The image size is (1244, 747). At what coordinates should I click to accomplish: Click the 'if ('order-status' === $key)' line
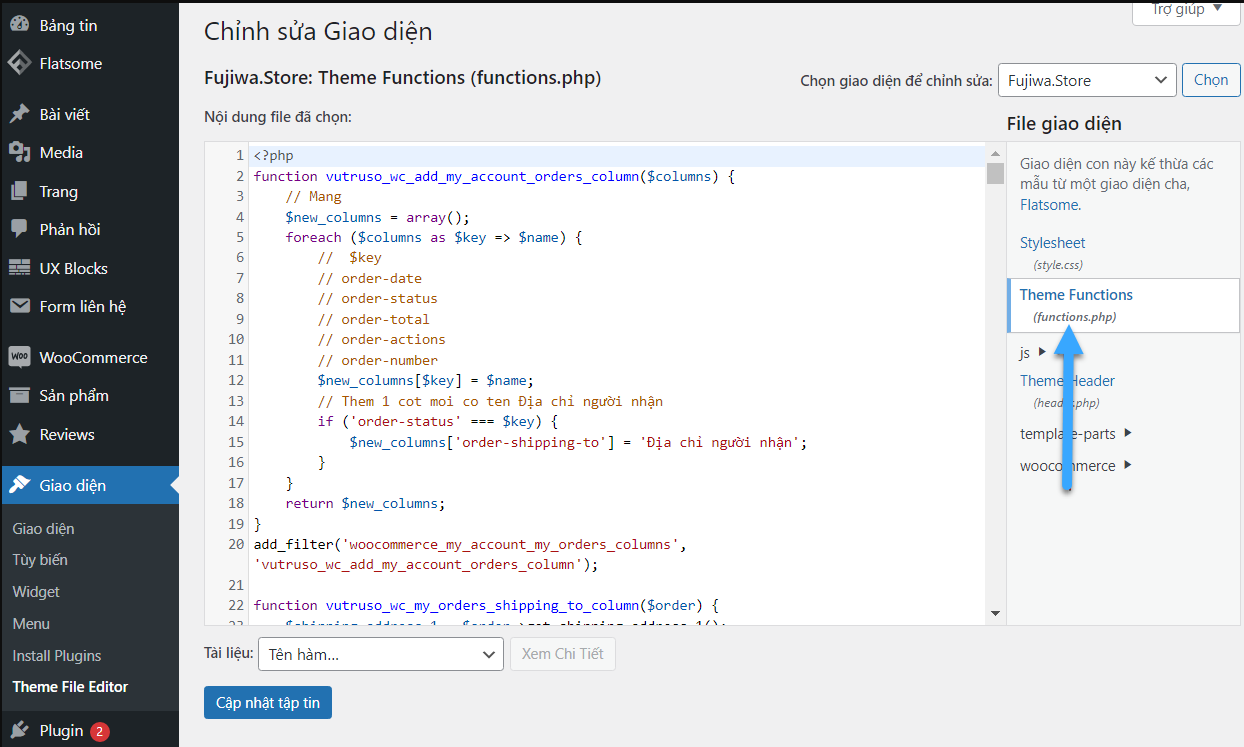pyautogui.click(x=437, y=421)
